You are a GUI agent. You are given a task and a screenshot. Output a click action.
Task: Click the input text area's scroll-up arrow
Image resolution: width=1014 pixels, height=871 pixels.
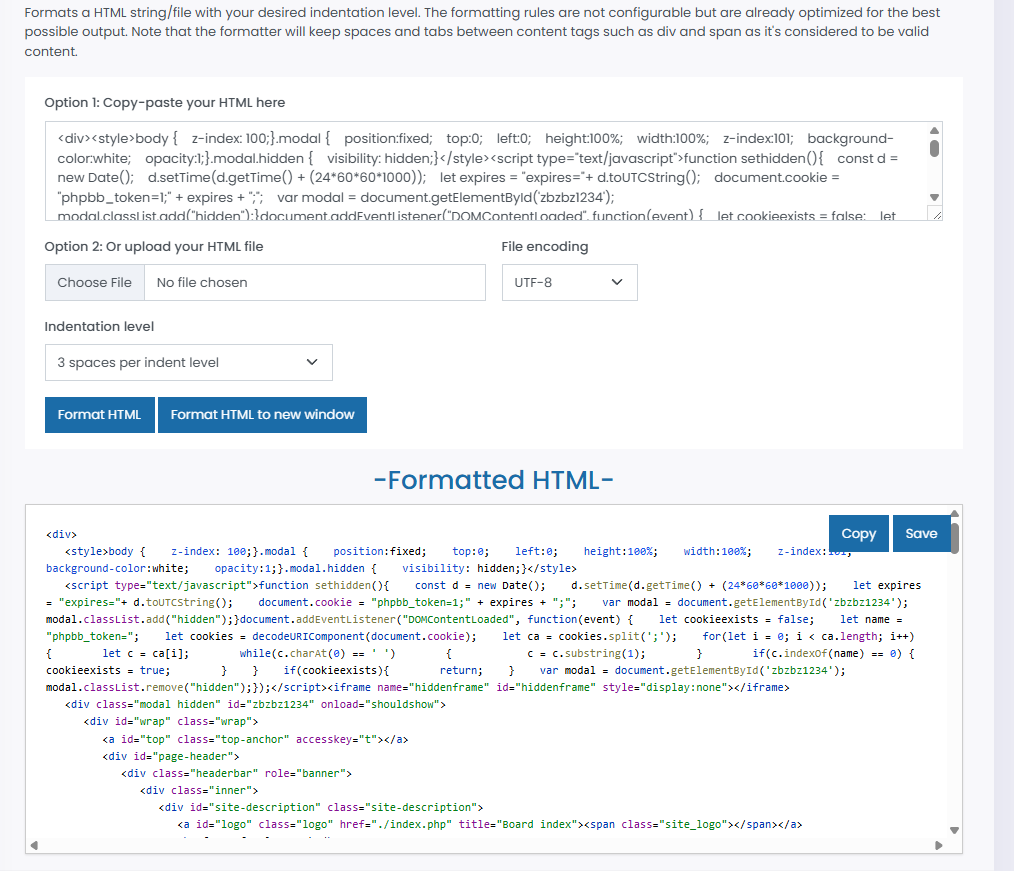pyautogui.click(x=934, y=130)
